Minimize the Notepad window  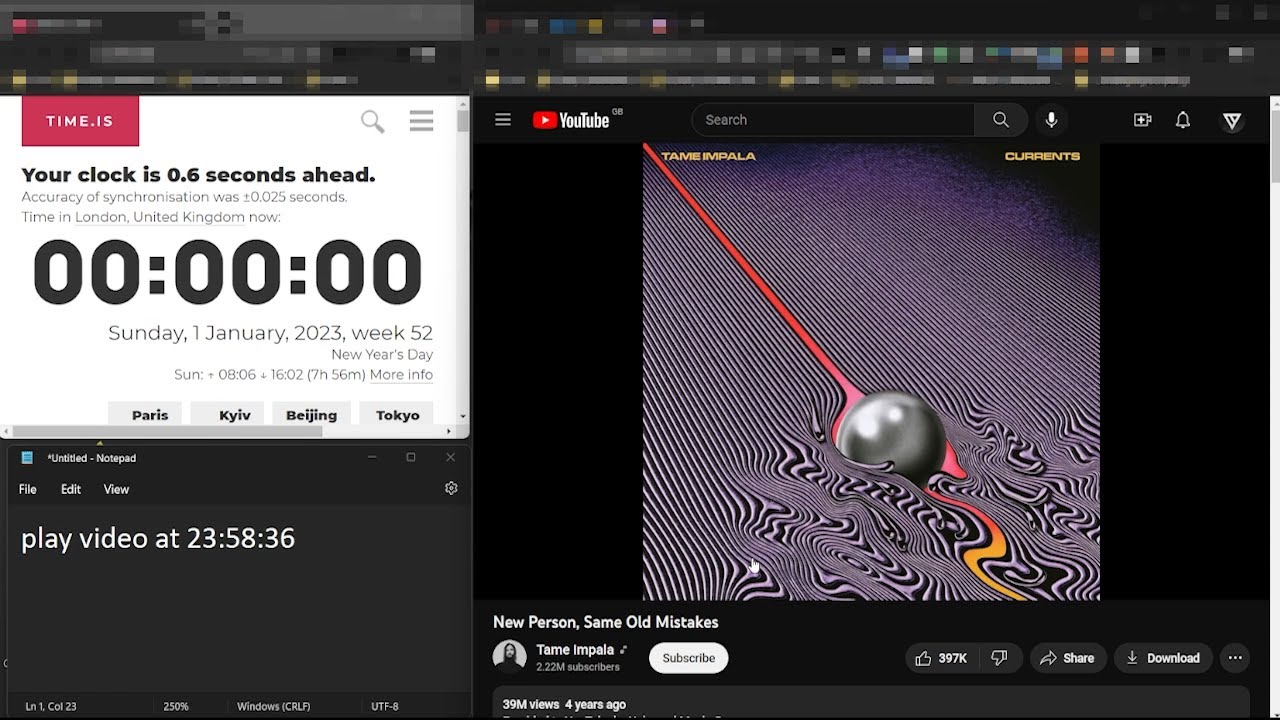[372, 457]
